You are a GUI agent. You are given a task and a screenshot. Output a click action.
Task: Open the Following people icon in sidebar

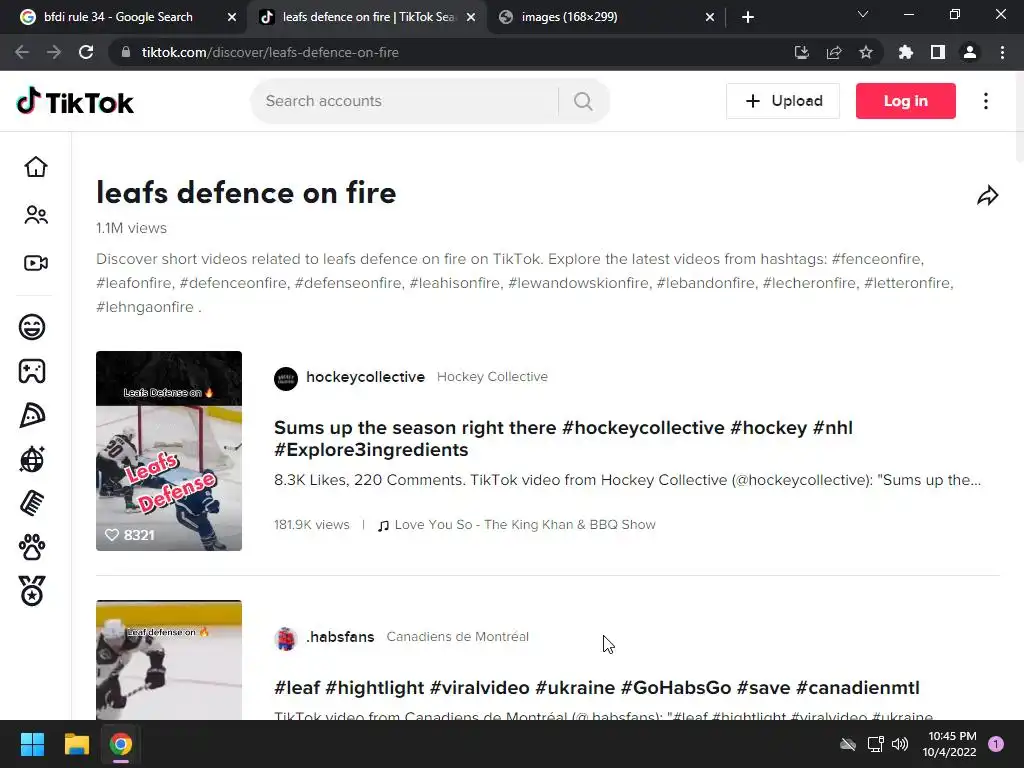36,215
